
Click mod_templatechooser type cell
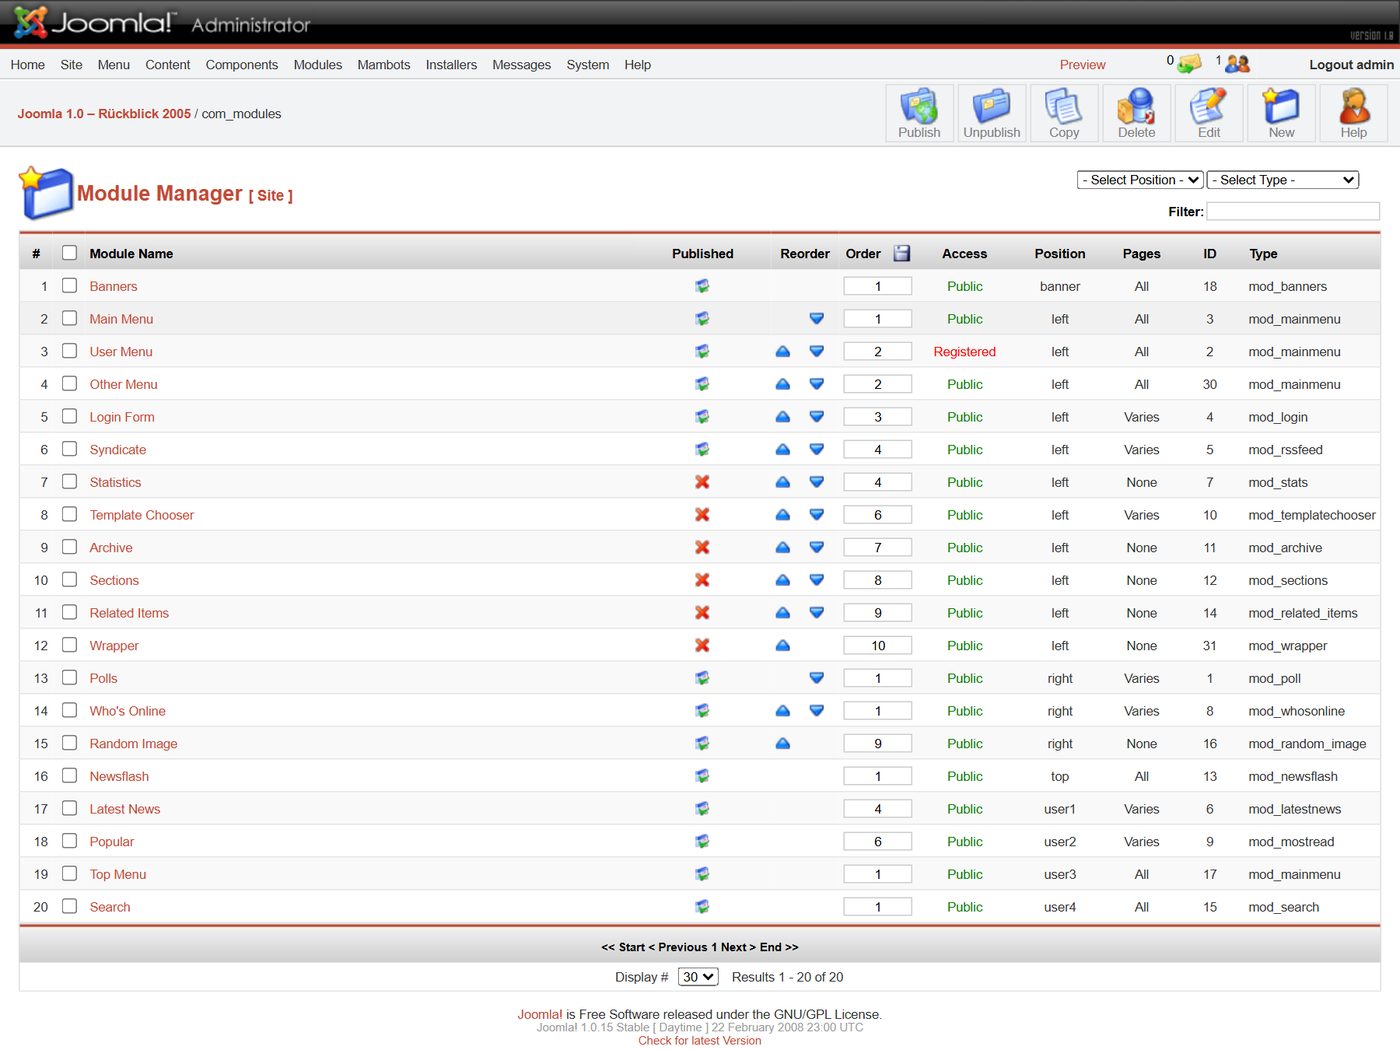(1312, 515)
